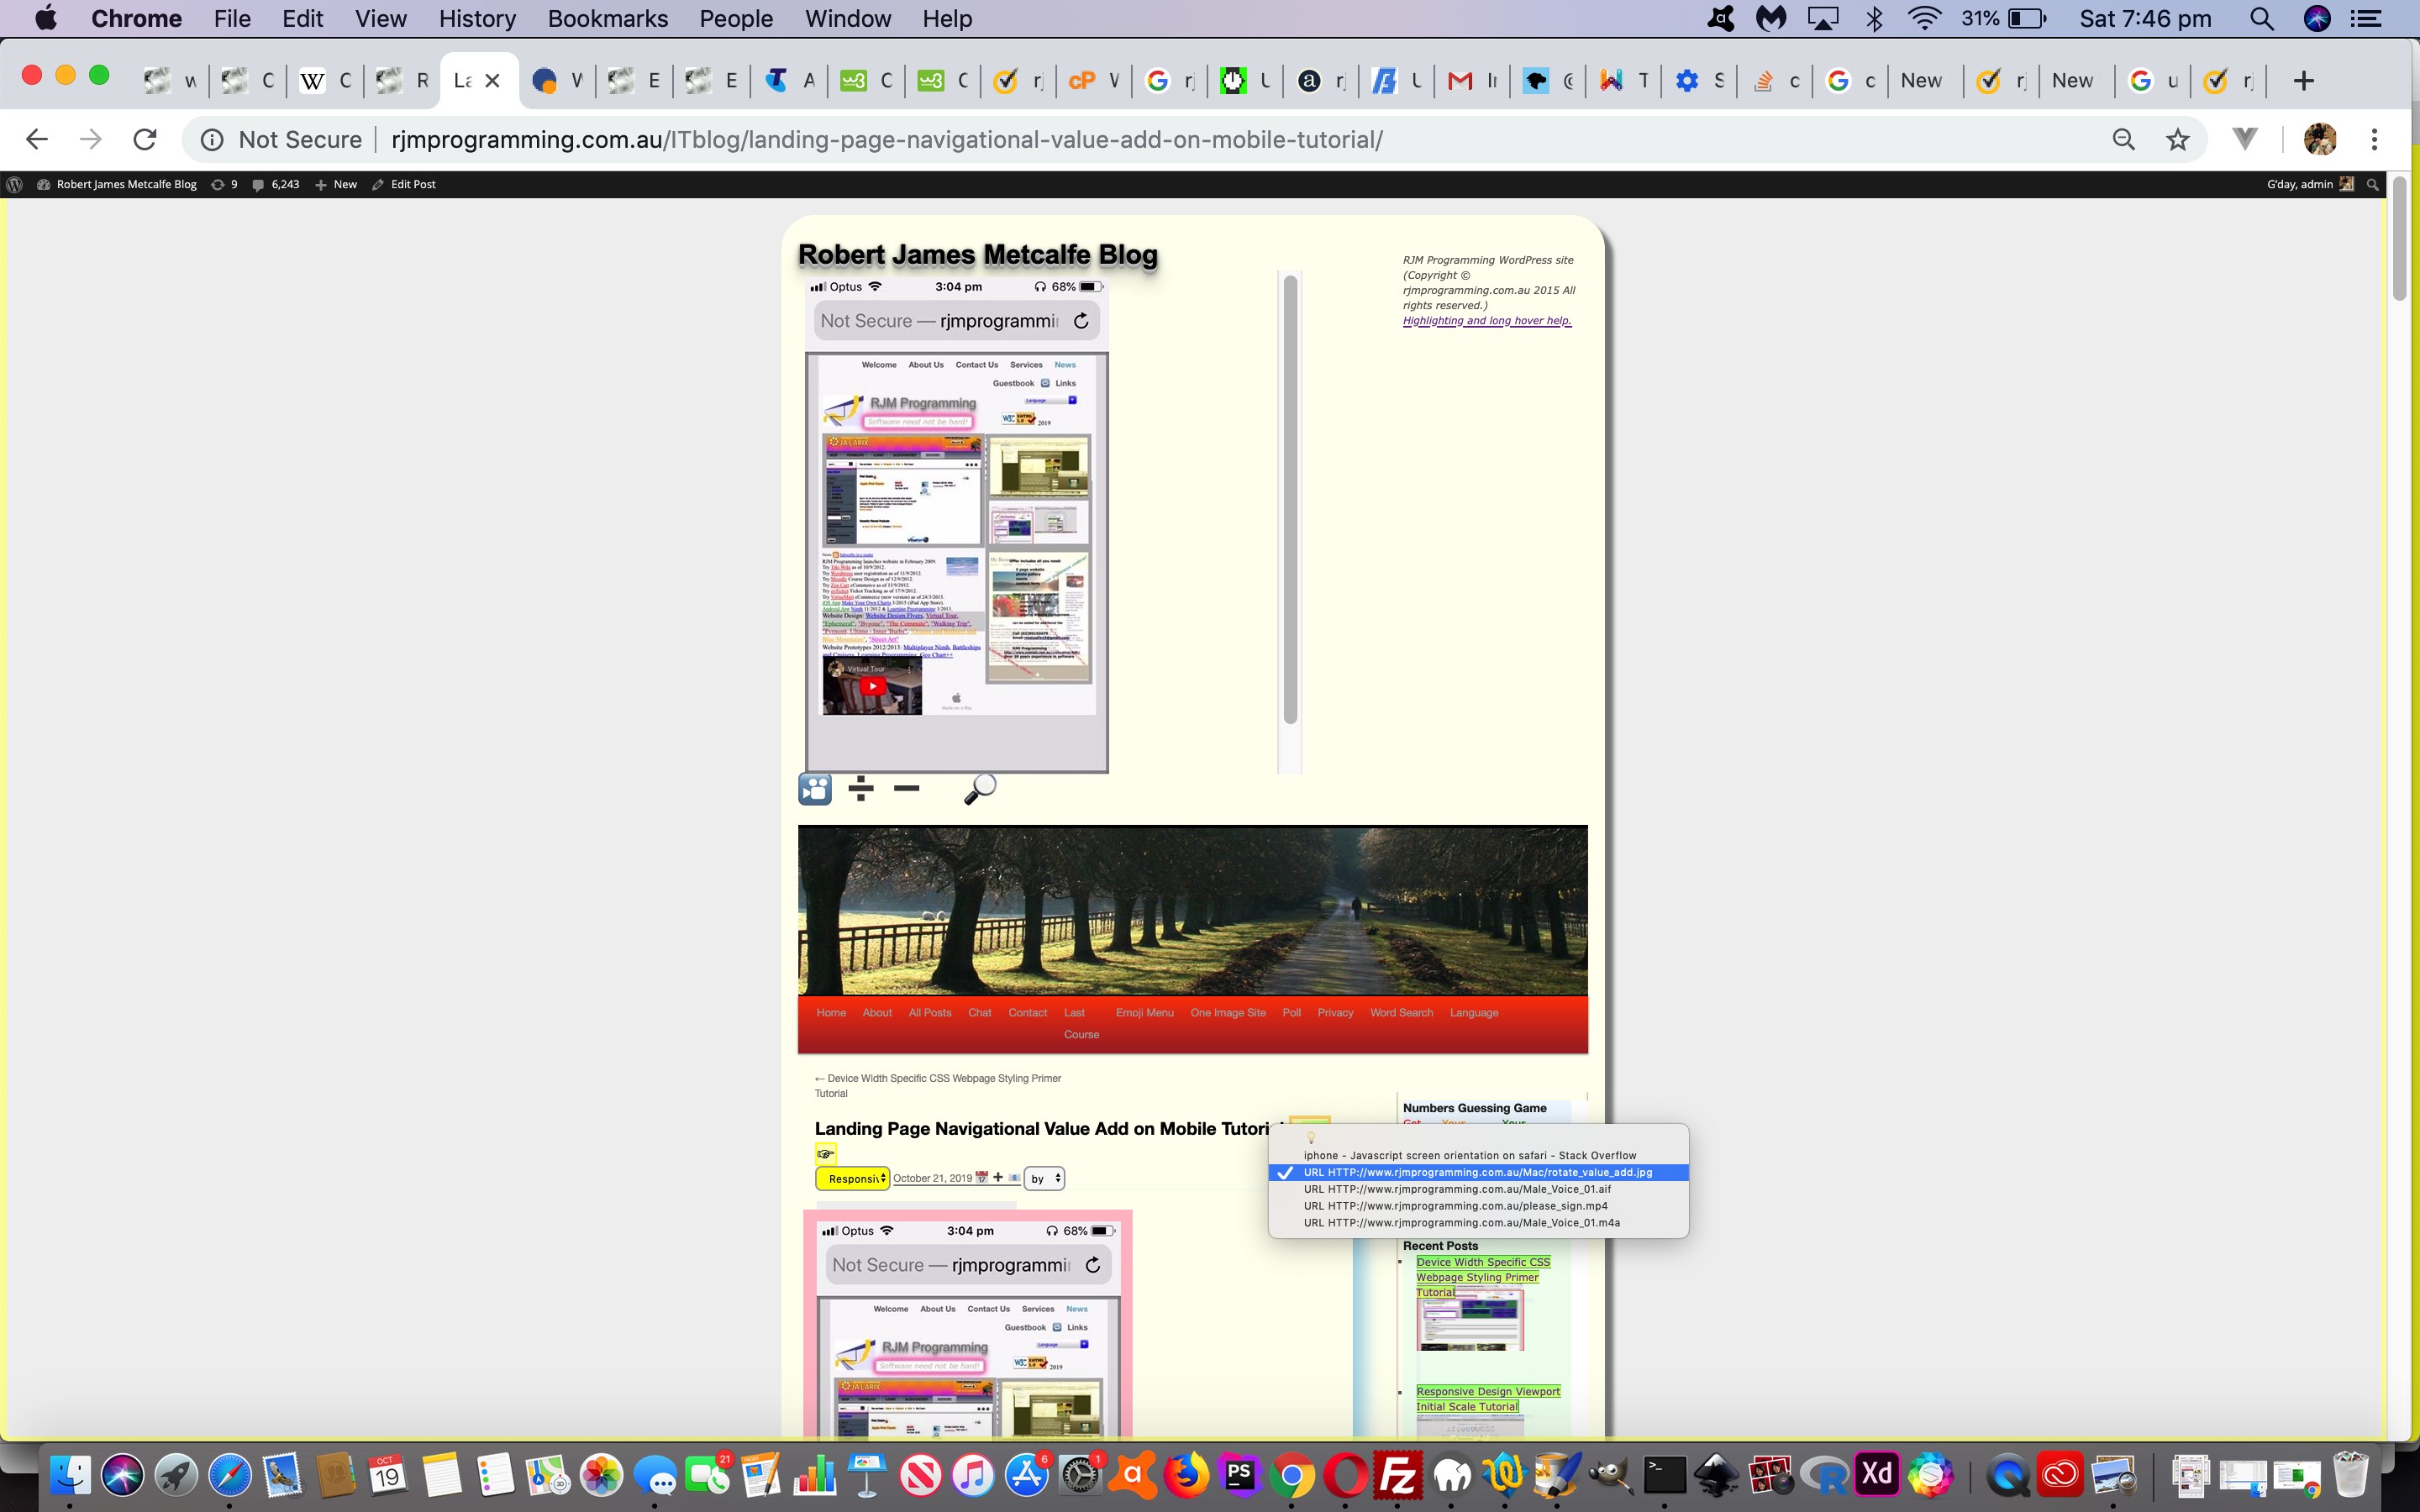This screenshot has width=2420, height=1512.
Task: Open Chrome three-dot menu
Action: [x=2374, y=139]
